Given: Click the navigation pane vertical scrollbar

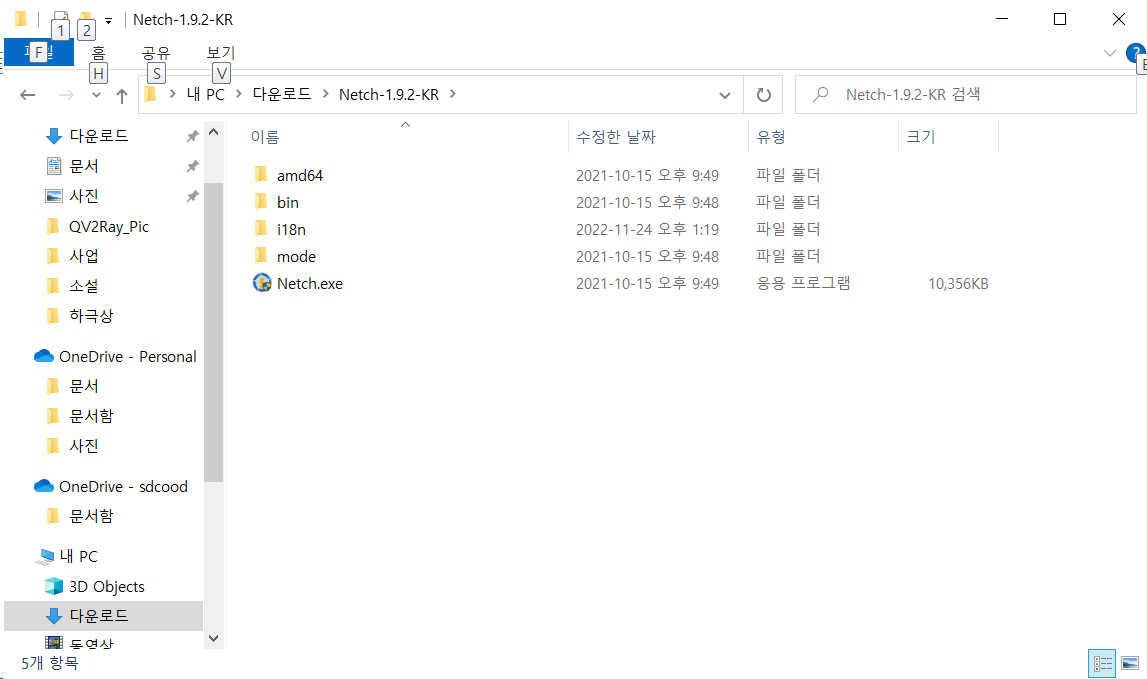Looking at the screenshot, I should click(213, 330).
